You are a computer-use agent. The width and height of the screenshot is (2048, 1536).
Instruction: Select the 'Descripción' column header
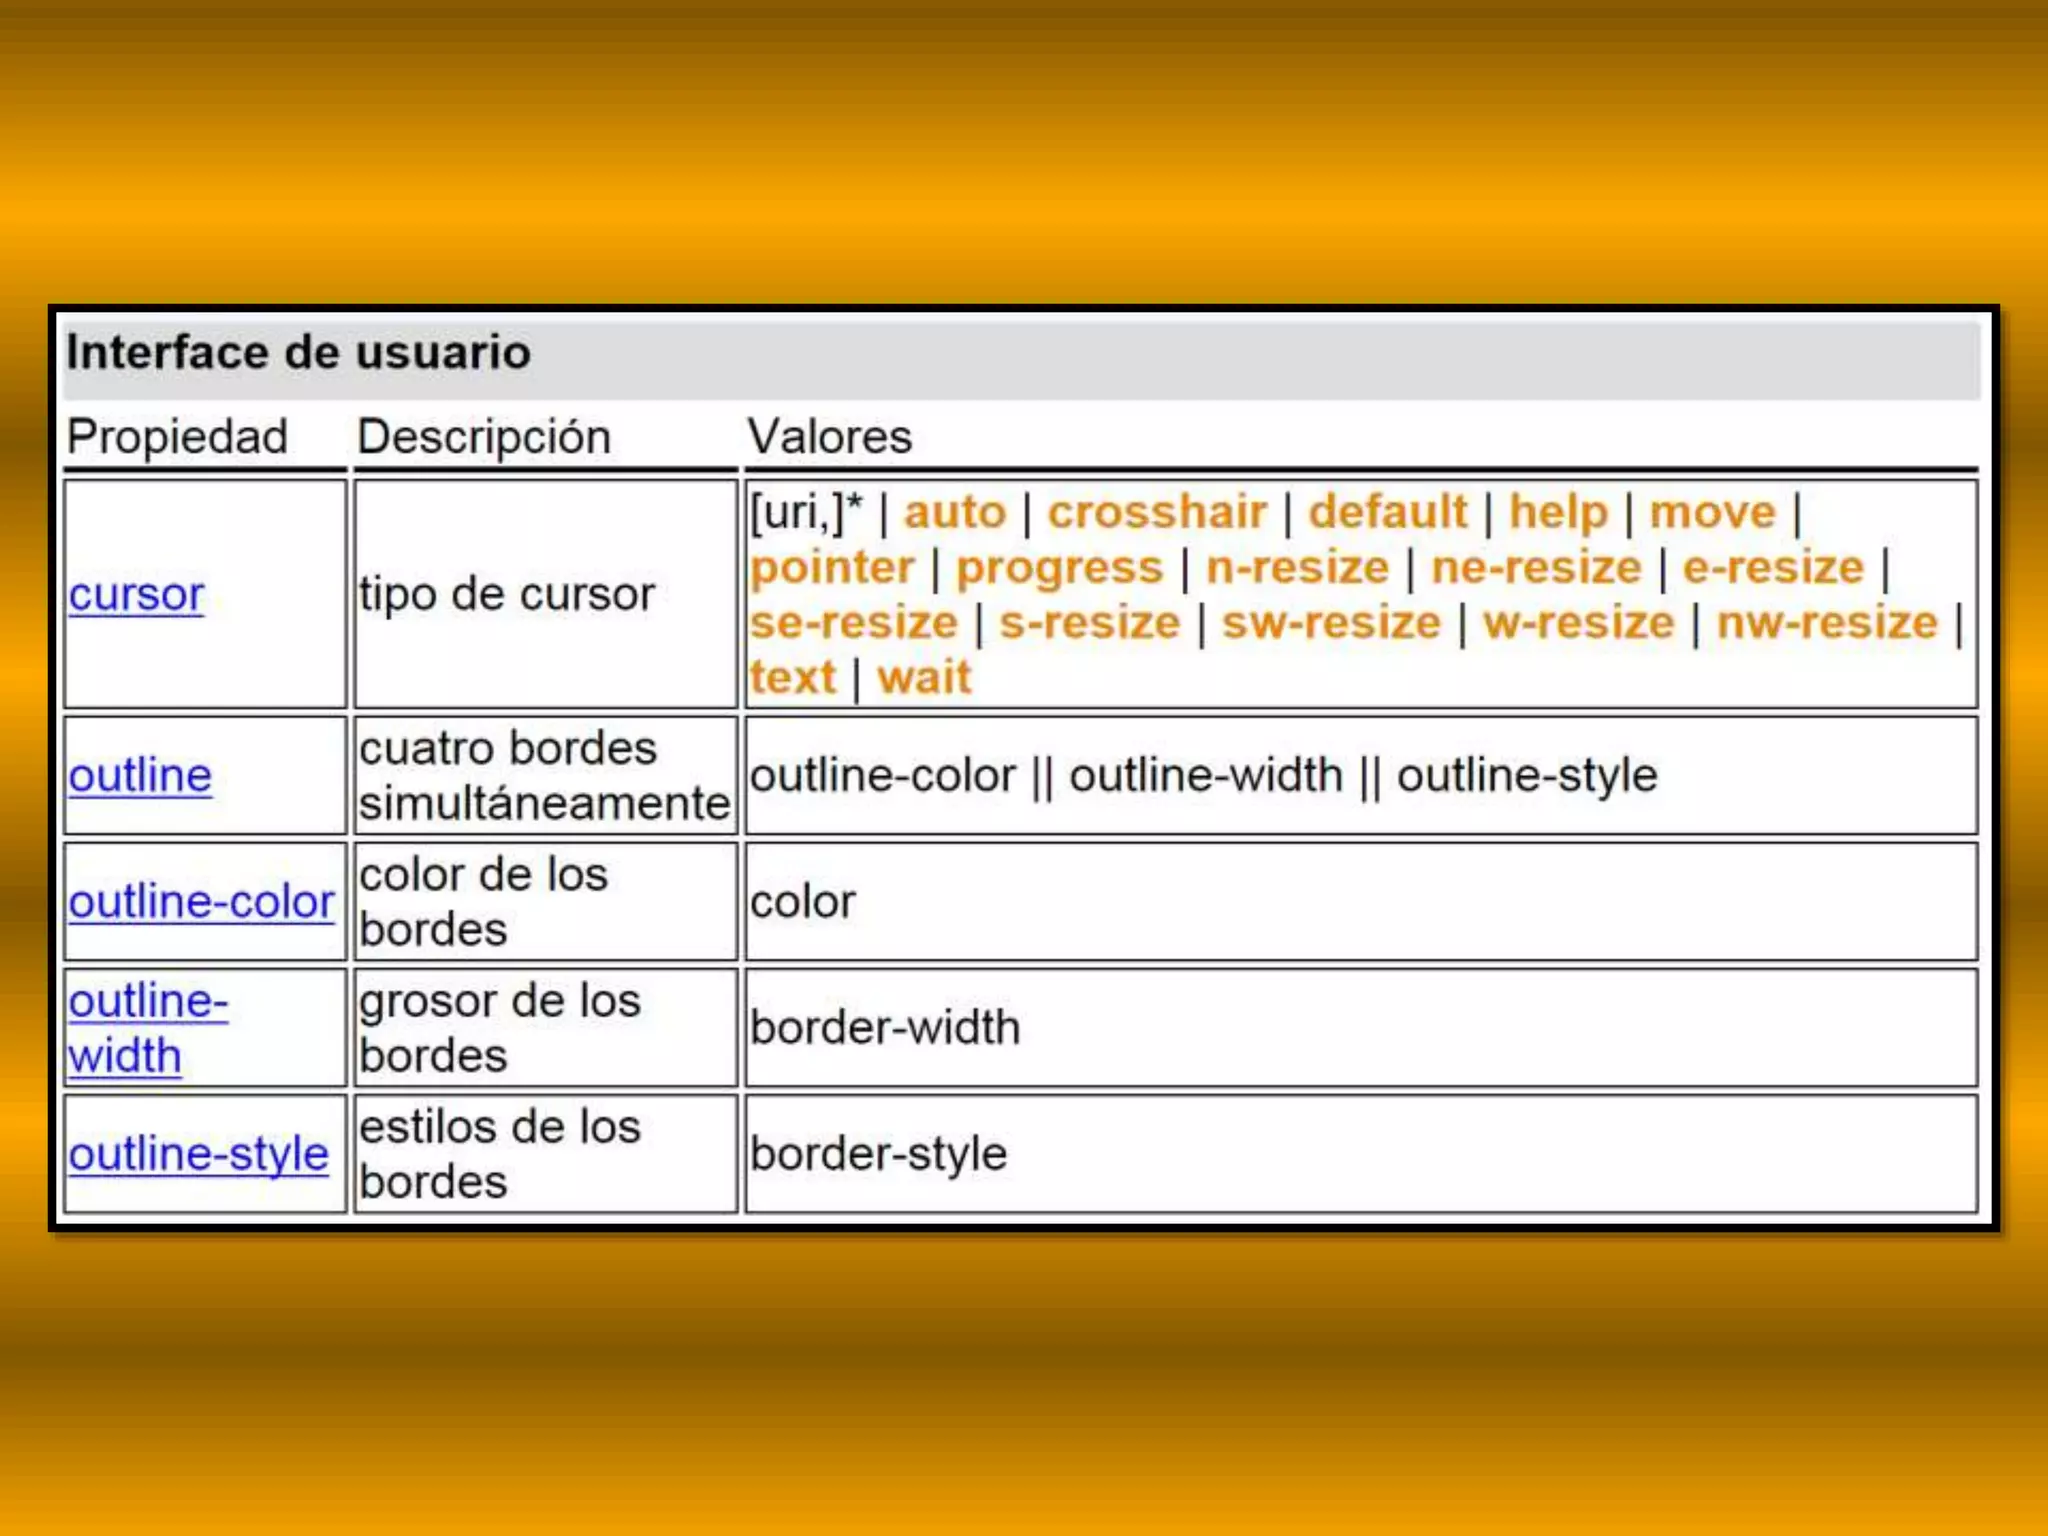pos(484,437)
